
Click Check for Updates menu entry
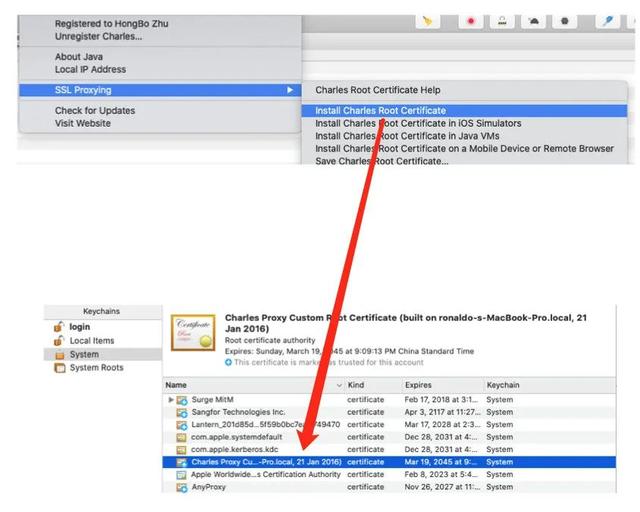95,111
